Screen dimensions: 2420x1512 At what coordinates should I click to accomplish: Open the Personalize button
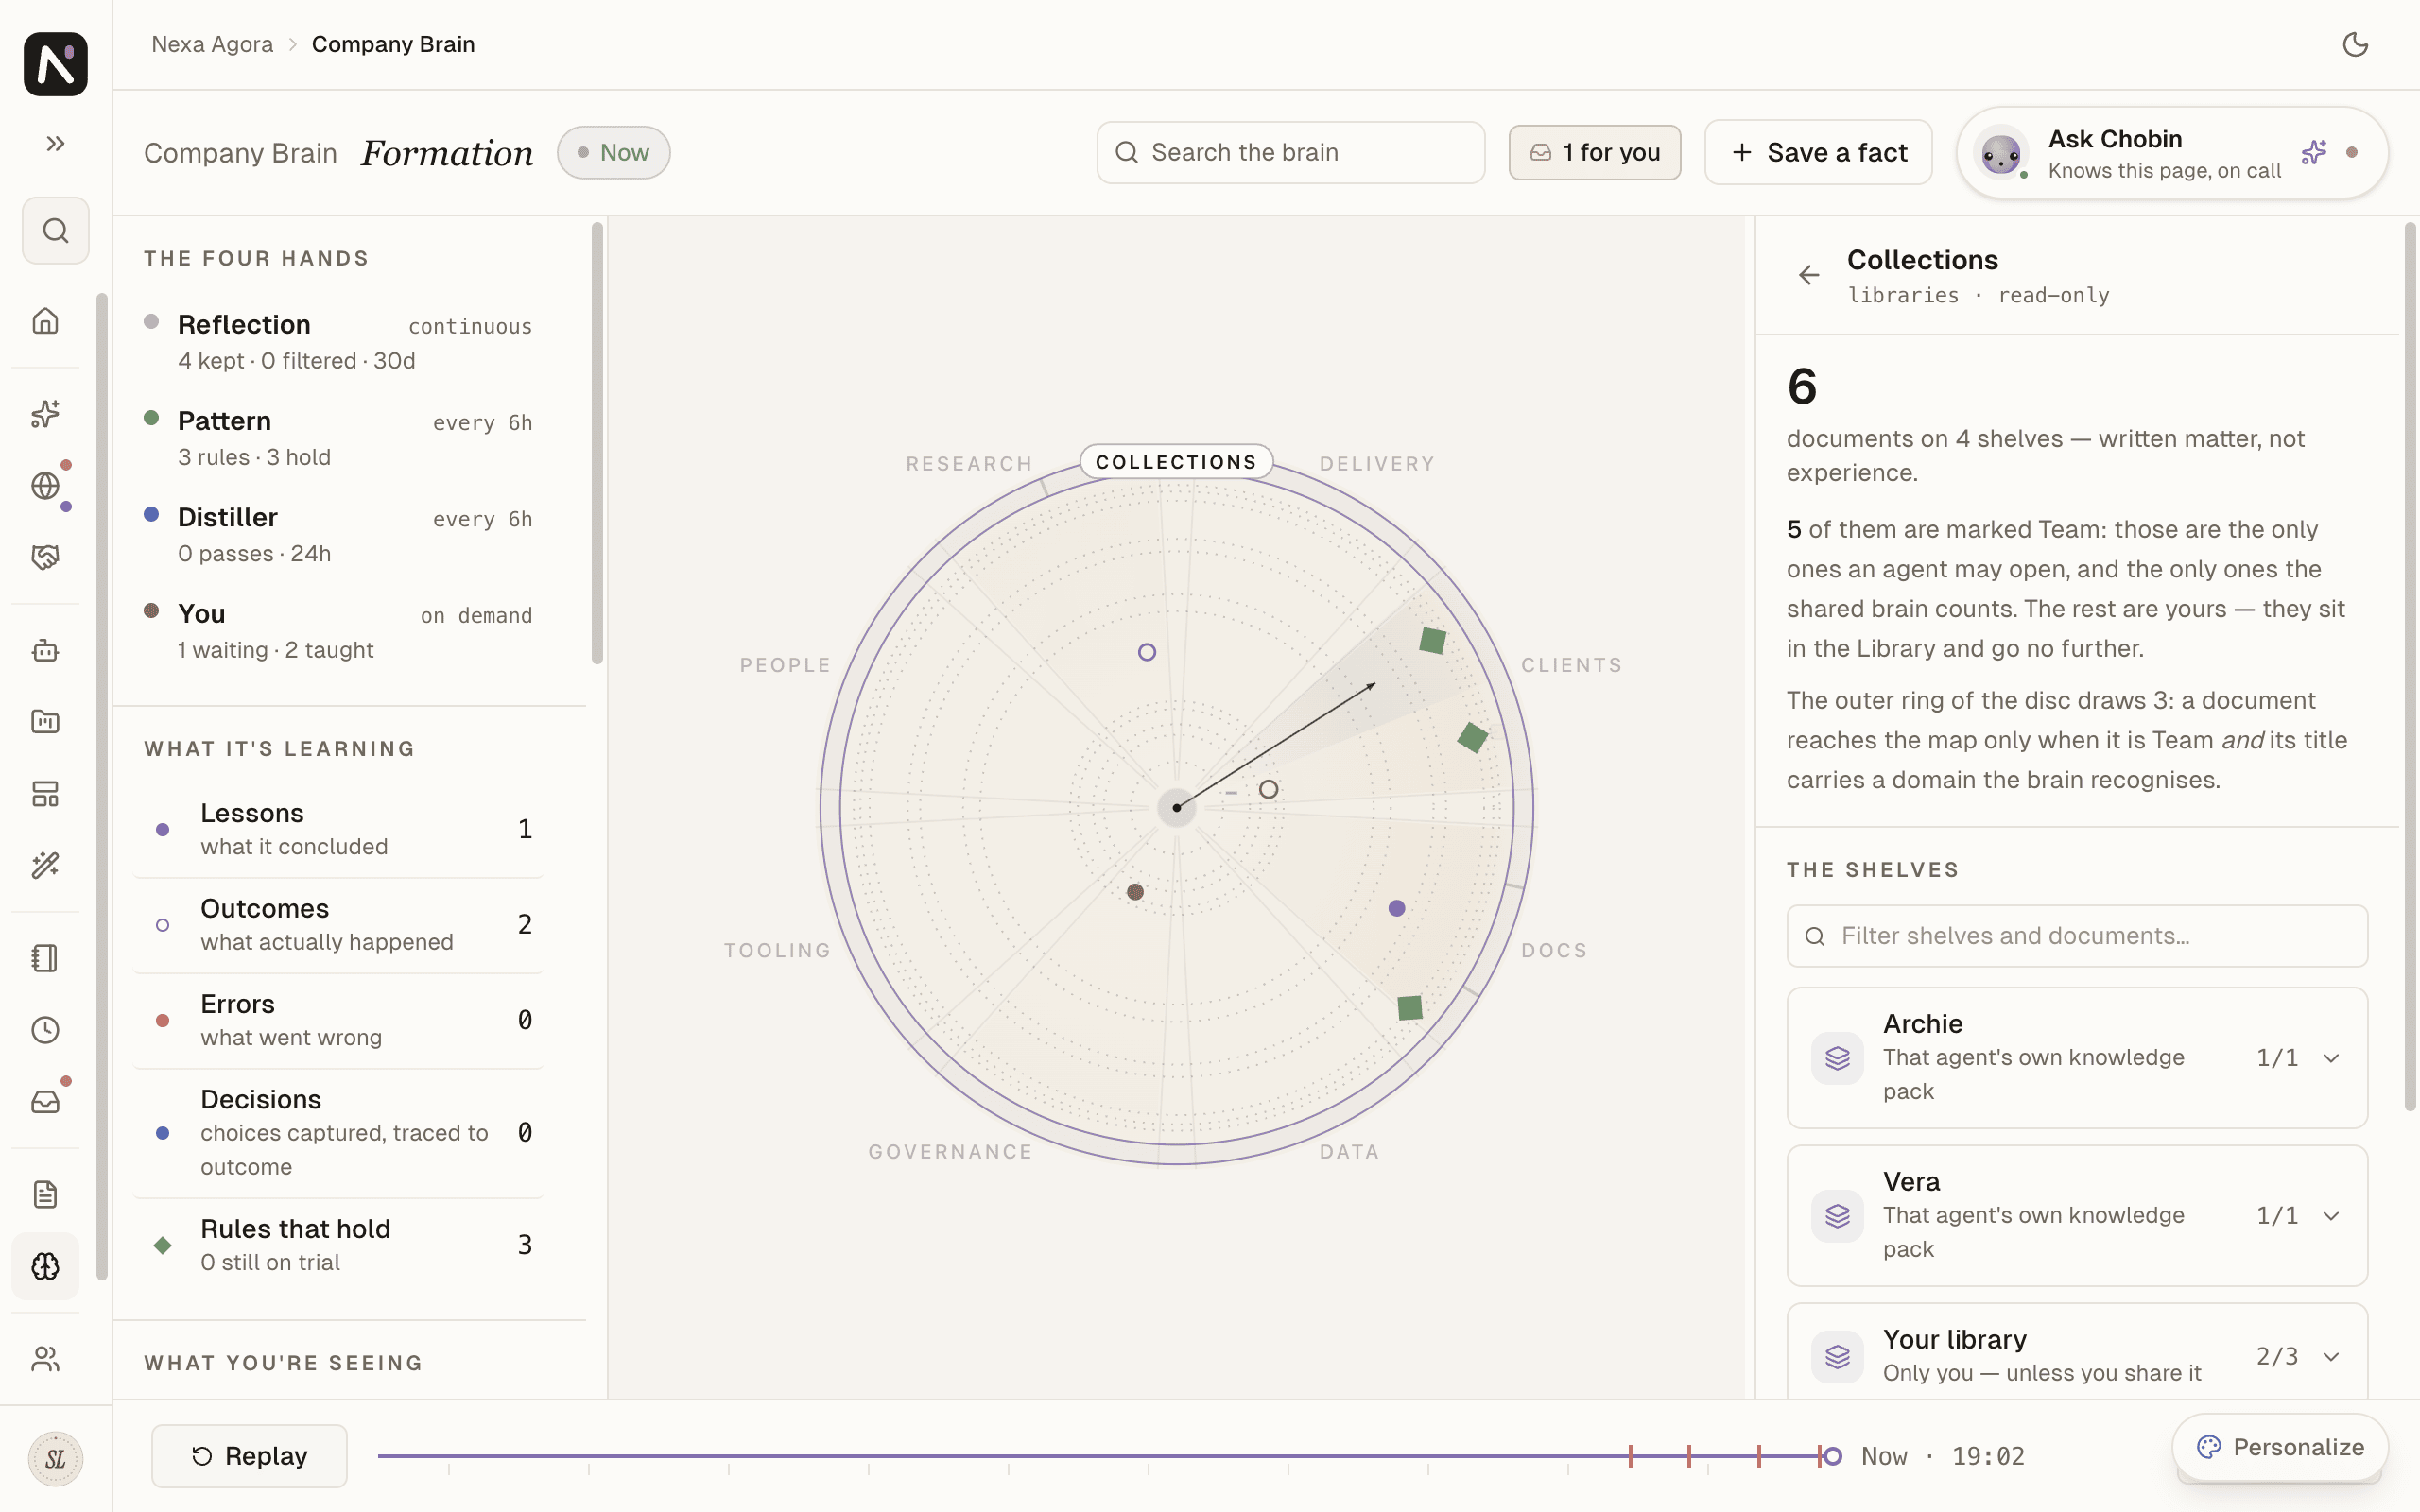[x=2280, y=1447]
